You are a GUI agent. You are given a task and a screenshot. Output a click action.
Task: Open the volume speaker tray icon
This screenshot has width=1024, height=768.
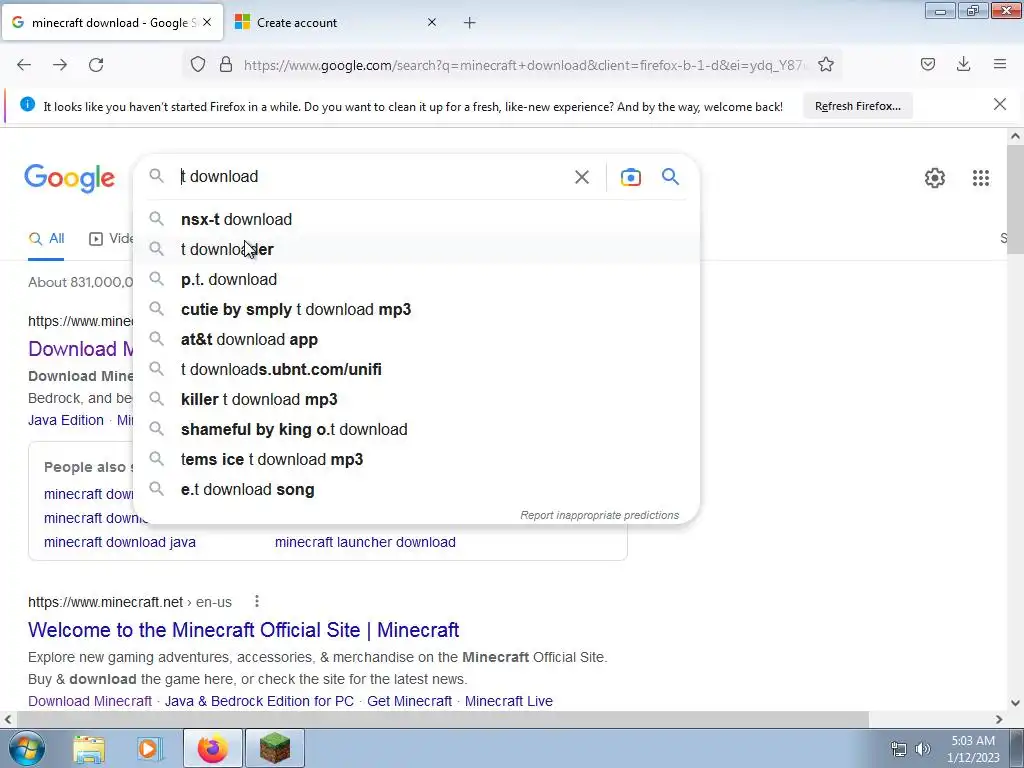tap(922, 749)
